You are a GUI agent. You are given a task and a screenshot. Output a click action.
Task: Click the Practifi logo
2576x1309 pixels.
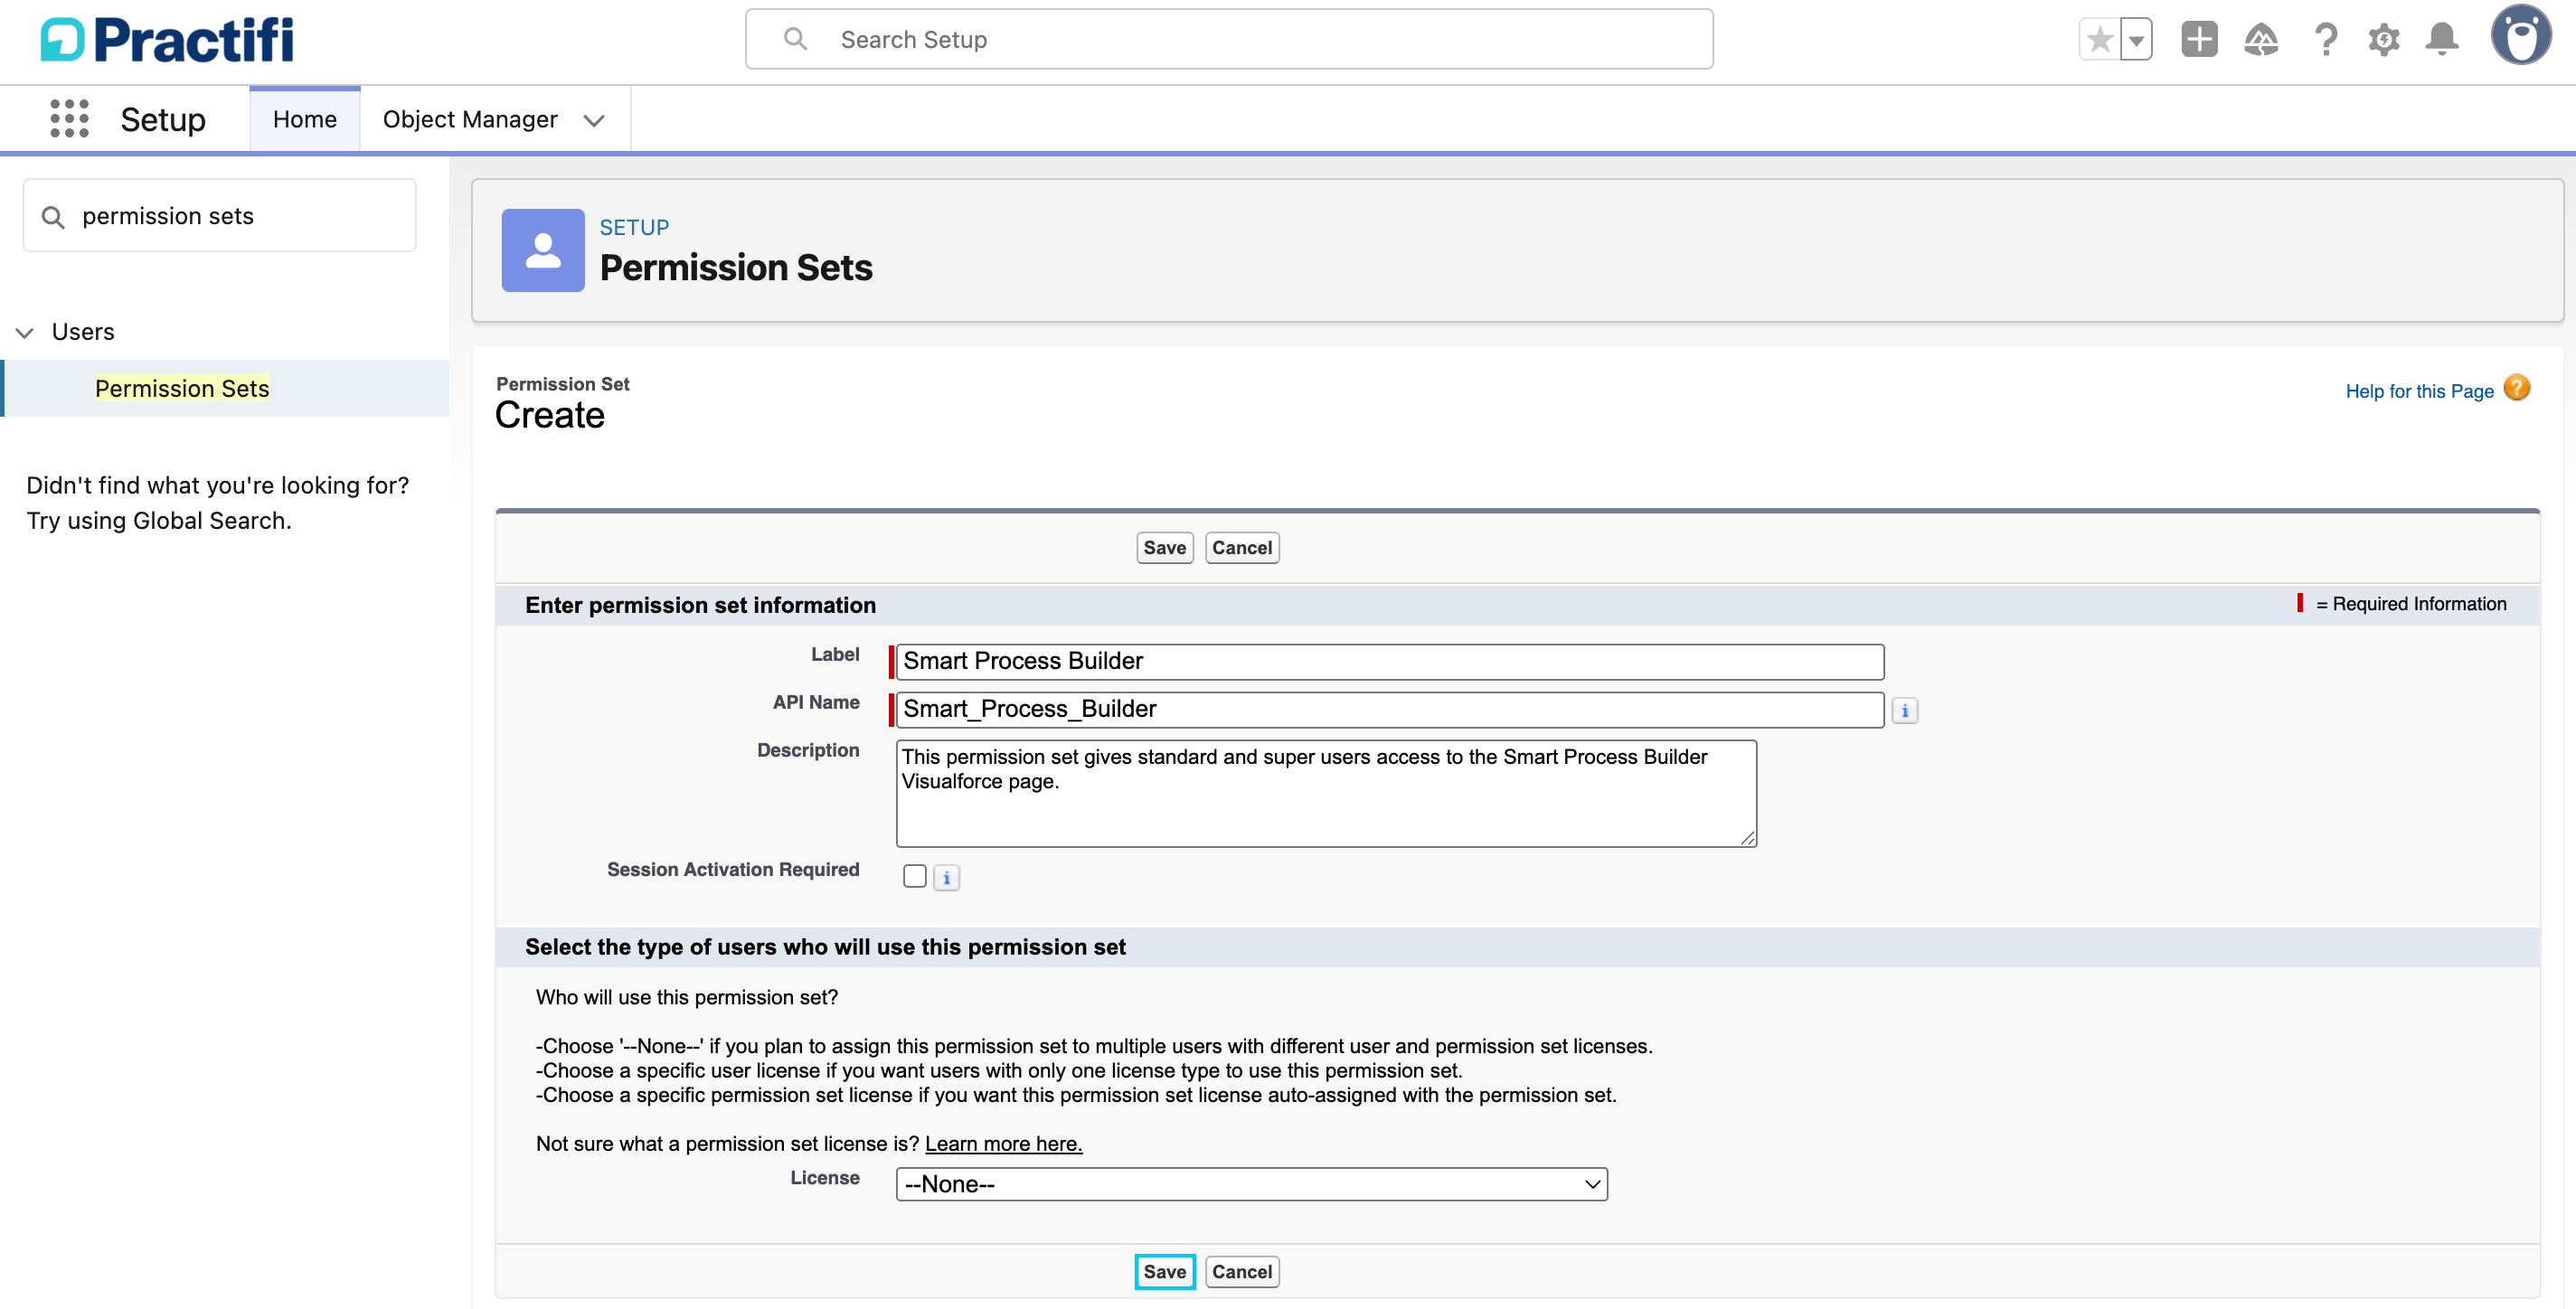[167, 40]
